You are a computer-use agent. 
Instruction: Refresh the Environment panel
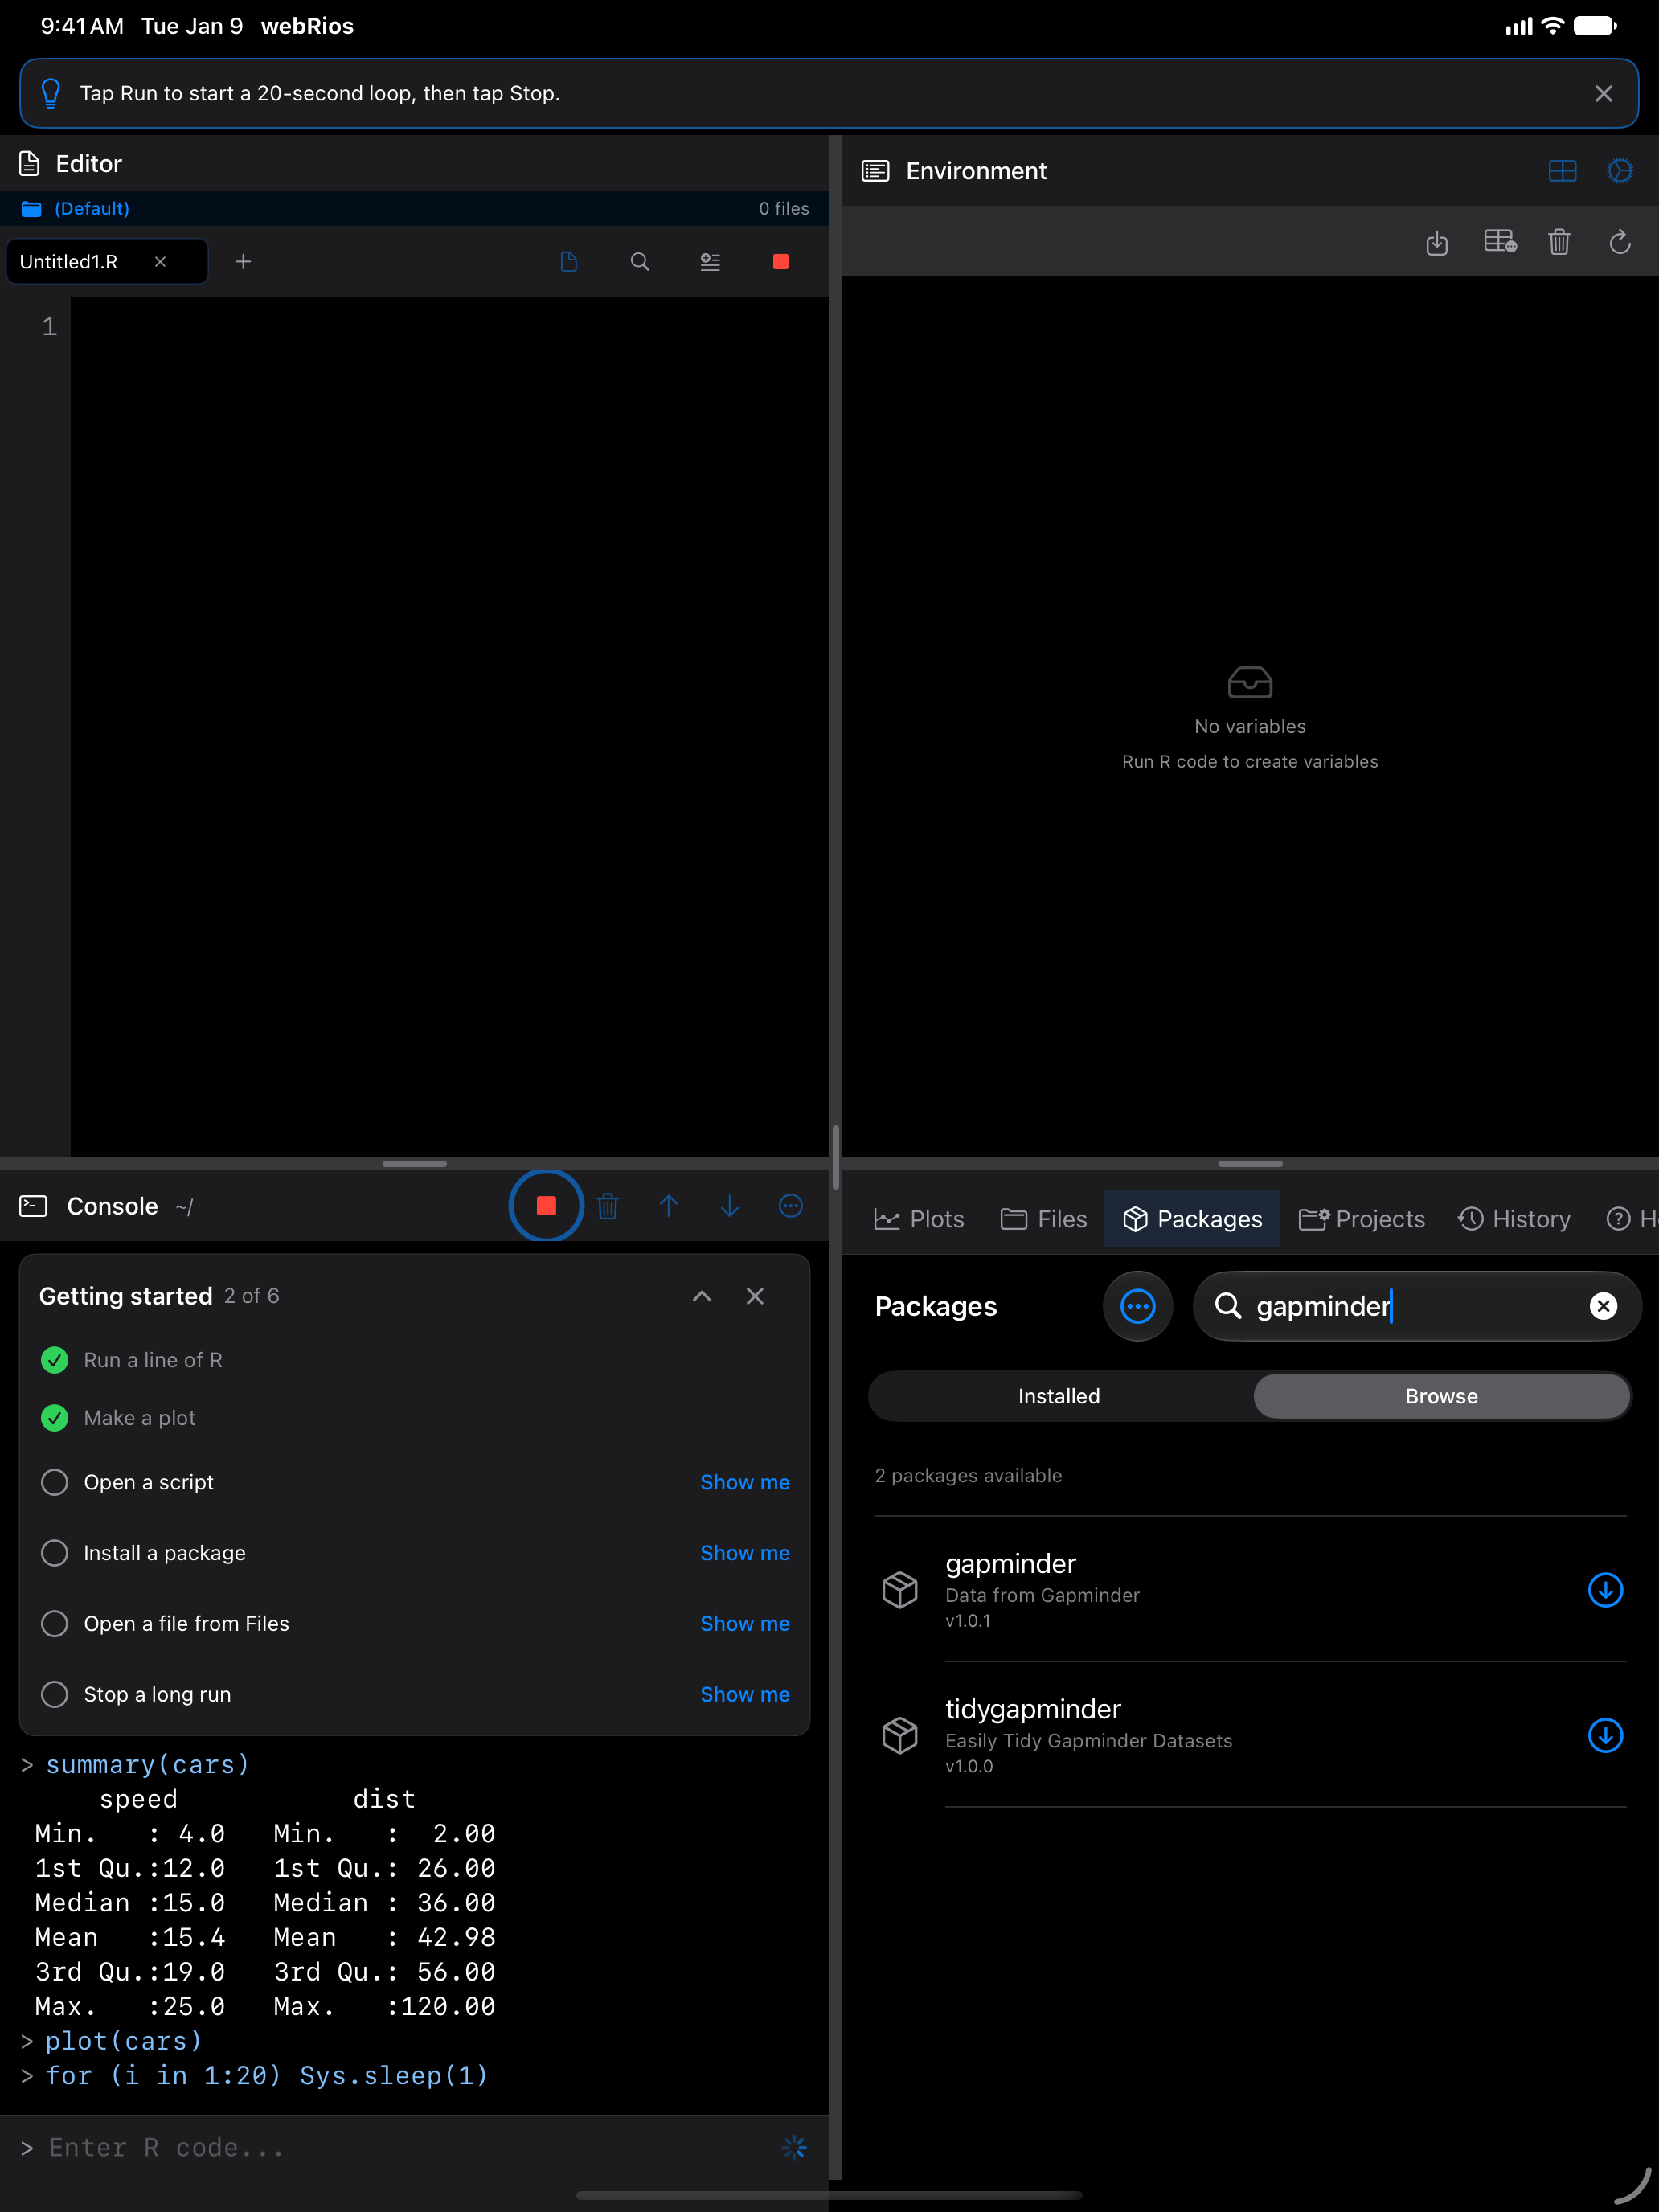pos(1620,242)
